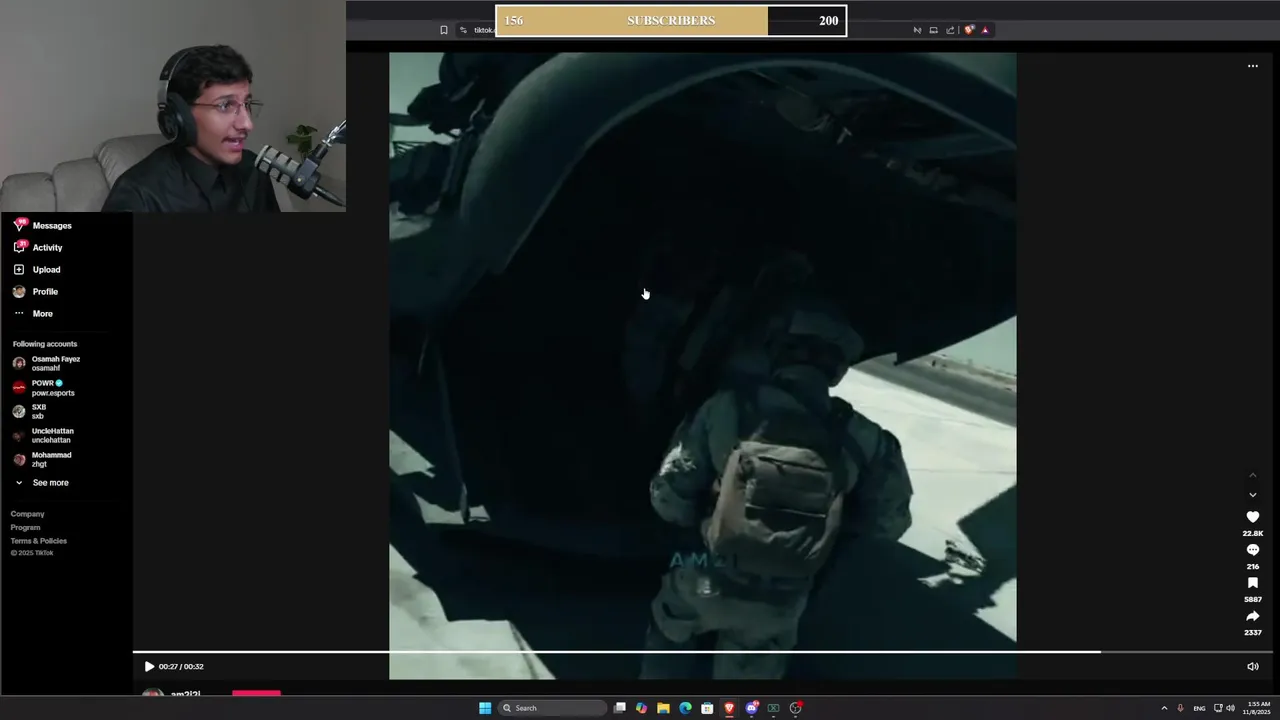This screenshot has height=720, width=1280.
Task: Open Mohammad zhgt following account
Action: point(42,460)
